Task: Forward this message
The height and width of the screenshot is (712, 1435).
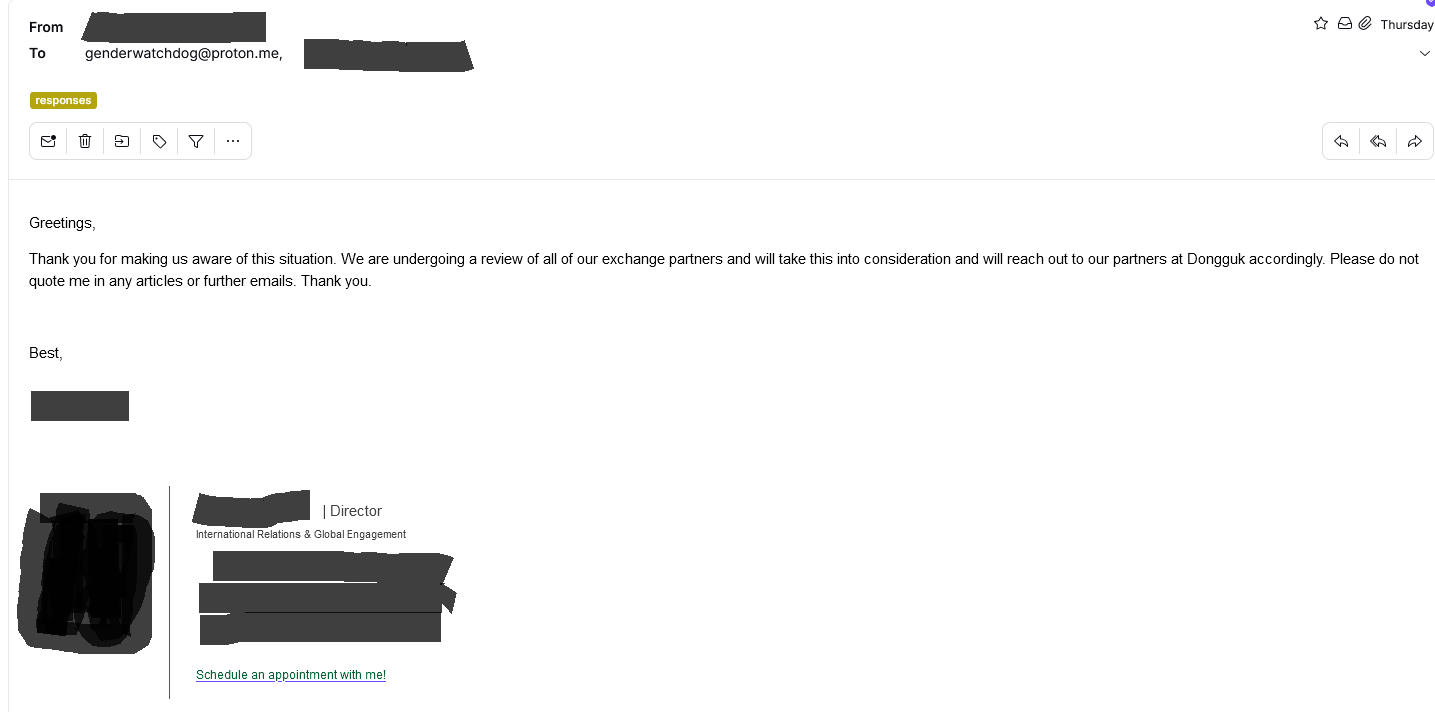Action: pos(1414,141)
